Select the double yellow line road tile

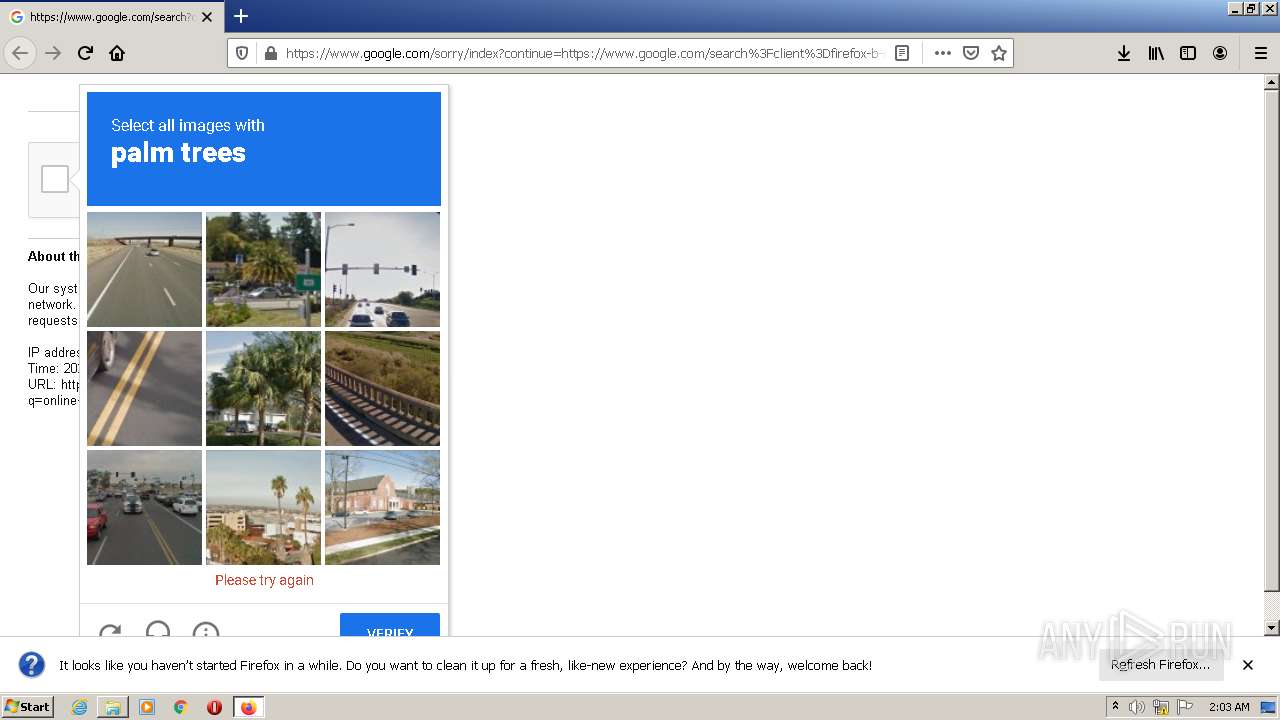pyautogui.click(x=144, y=388)
